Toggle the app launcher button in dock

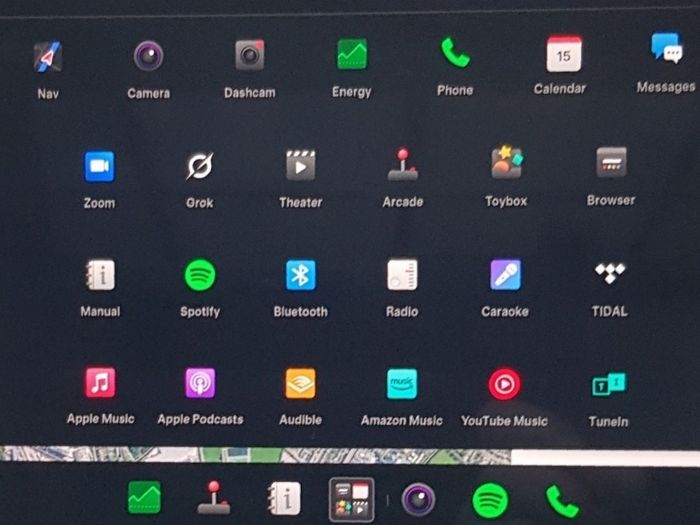(352, 500)
